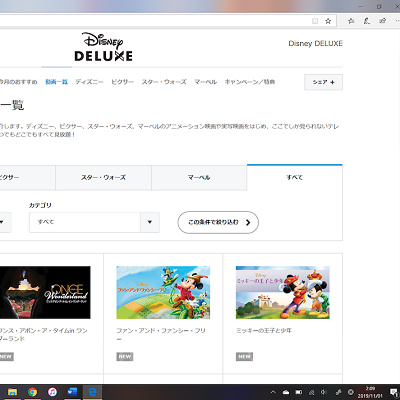Open the キャンペーン／特典 navigation link

pos(250,82)
